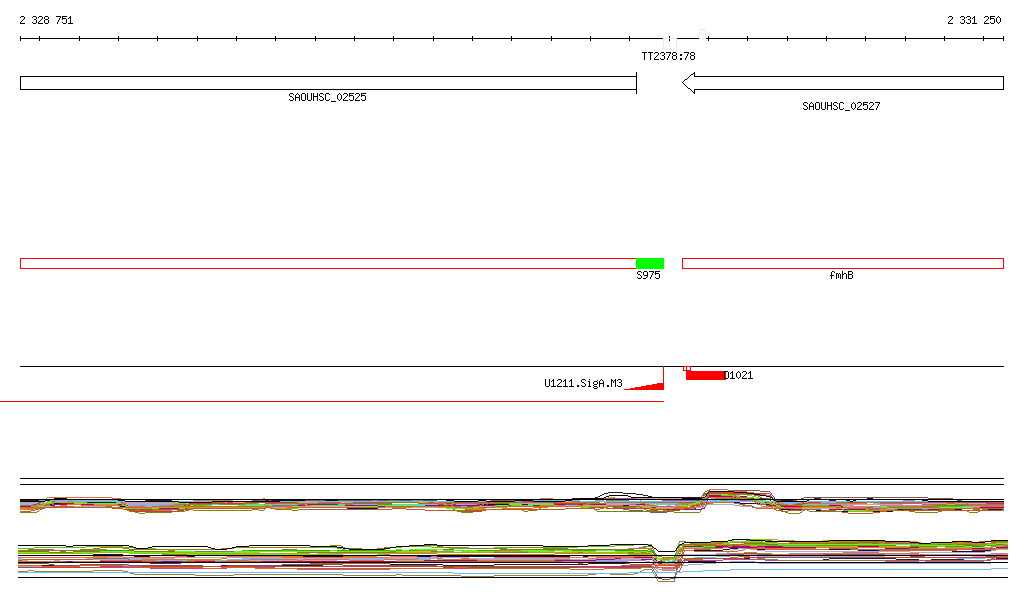Click the start coordinate 2 328 751
Screen dimensions: 1024x611
pos(46,20)
